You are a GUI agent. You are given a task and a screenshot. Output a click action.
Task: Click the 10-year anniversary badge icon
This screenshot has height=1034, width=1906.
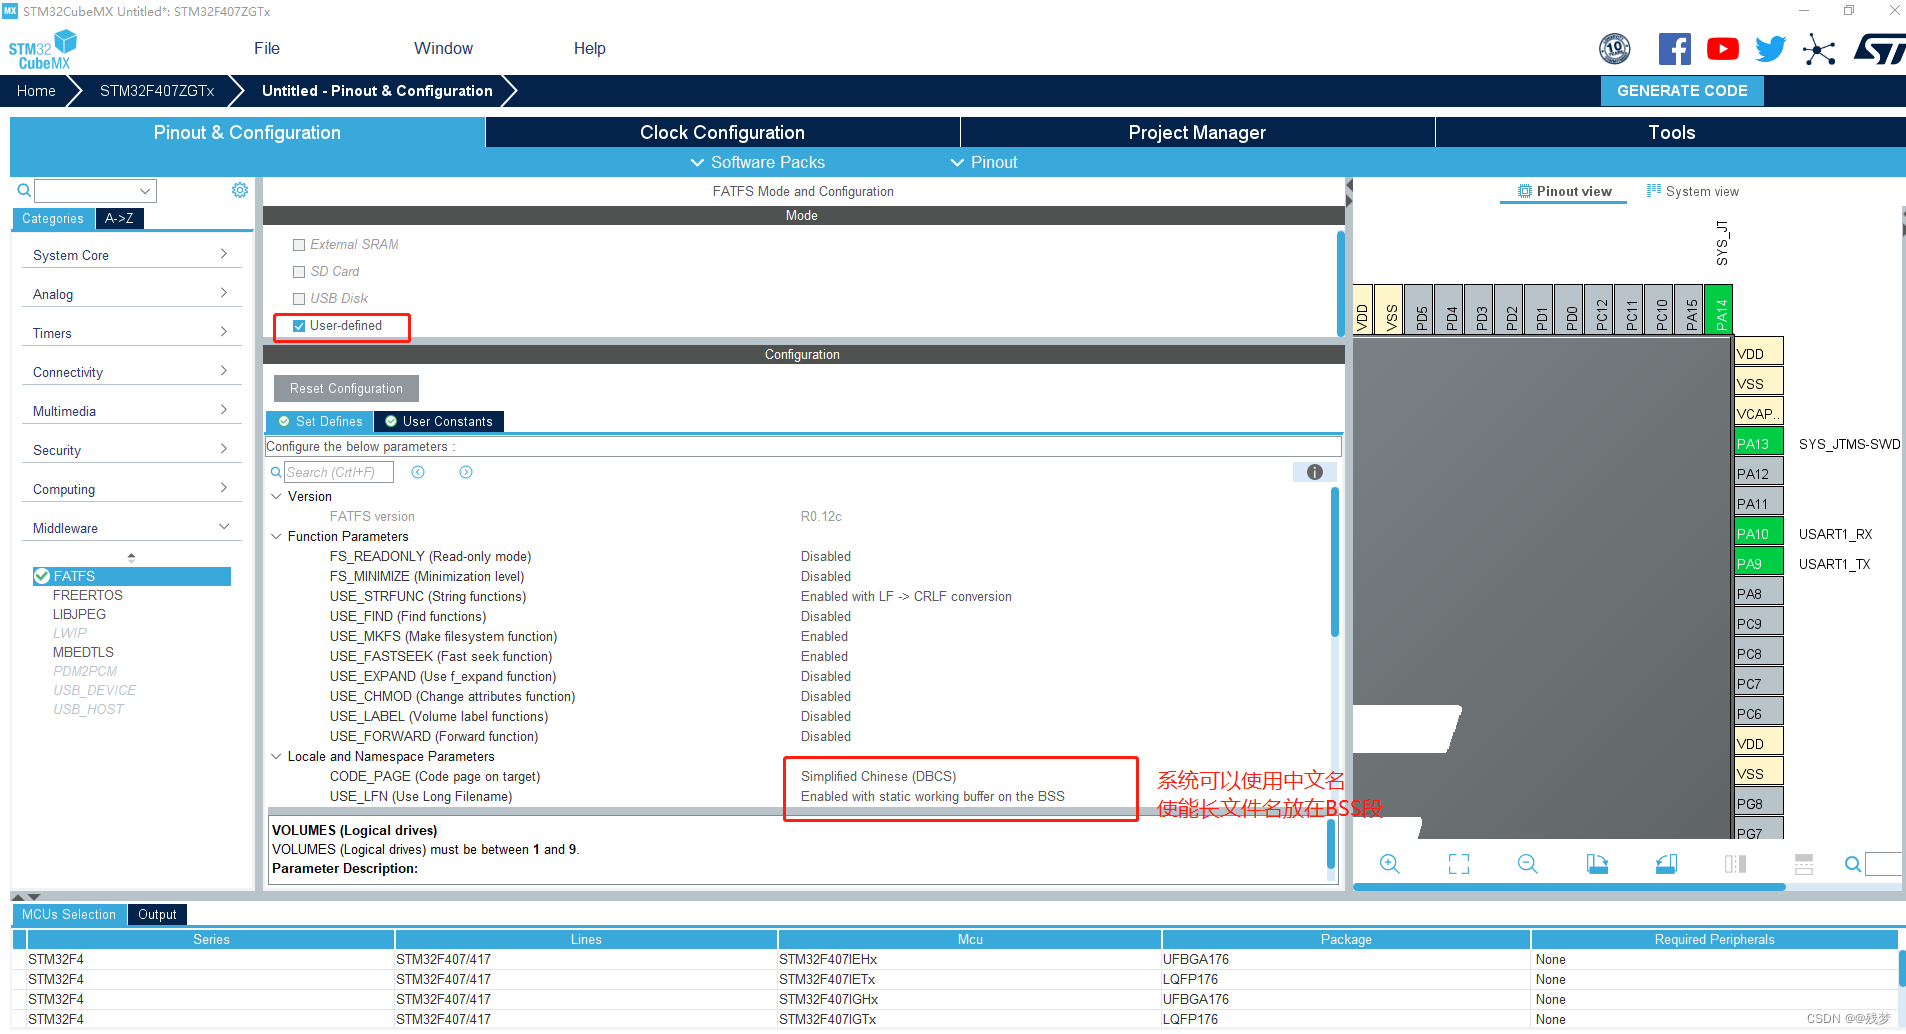click(x=1615, y=49)
